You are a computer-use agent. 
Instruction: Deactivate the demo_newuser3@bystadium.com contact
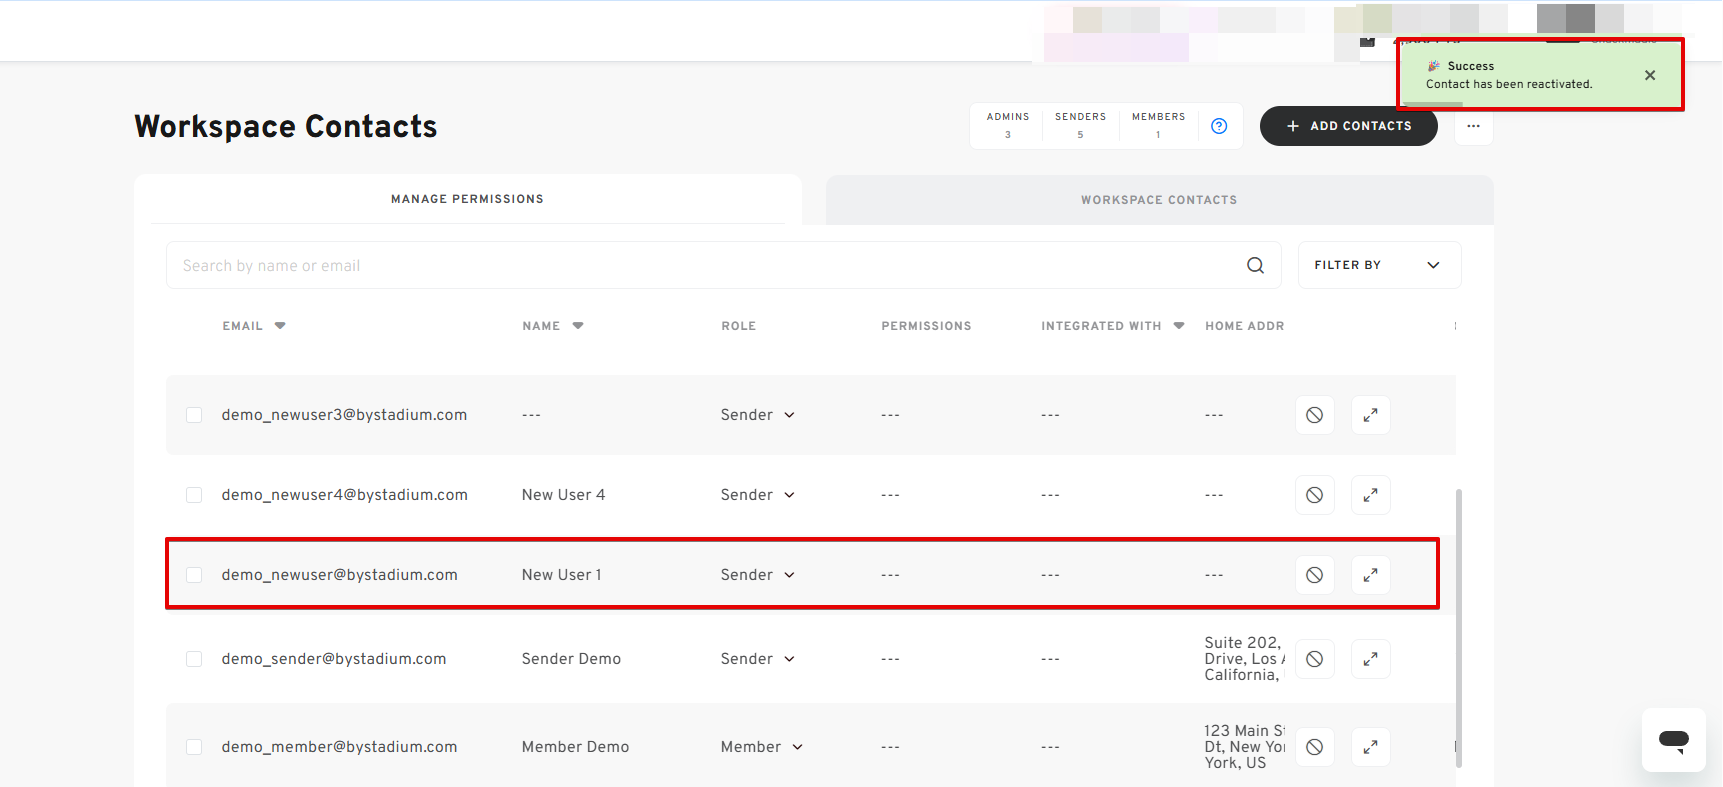pyautogui.click(x=1314, y=415)
